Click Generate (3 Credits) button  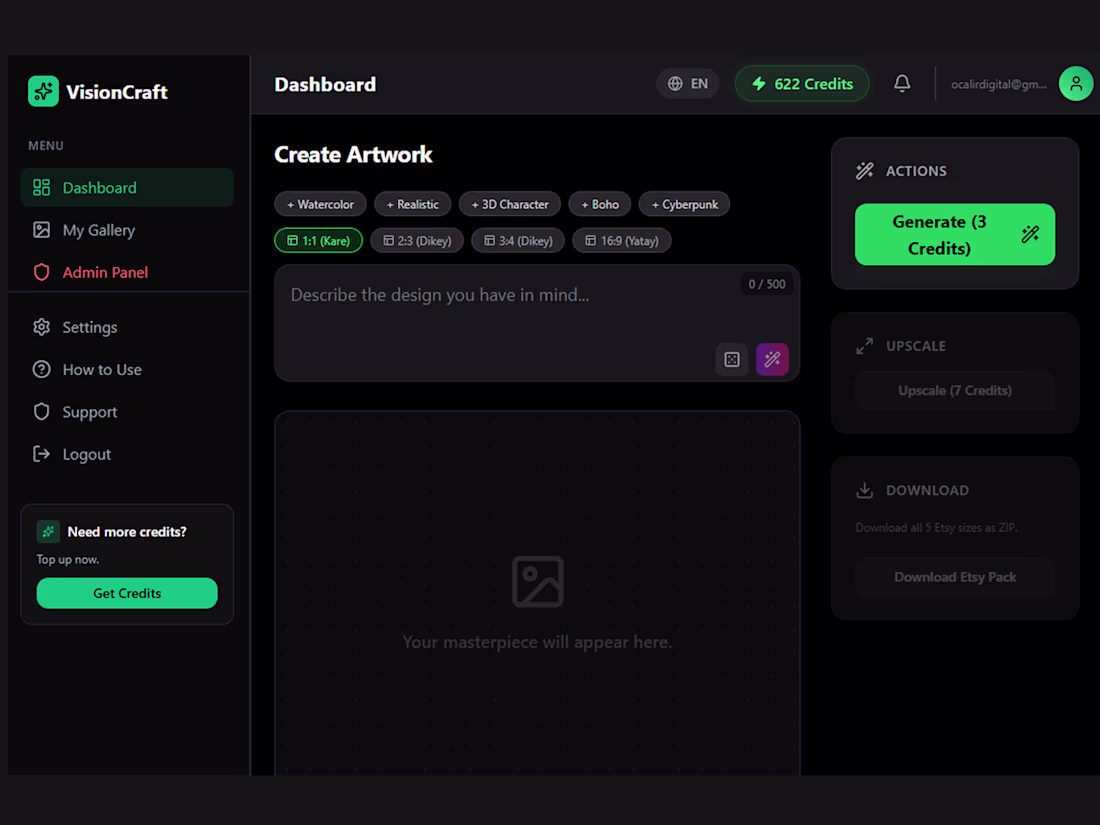(x=955, y=234)
